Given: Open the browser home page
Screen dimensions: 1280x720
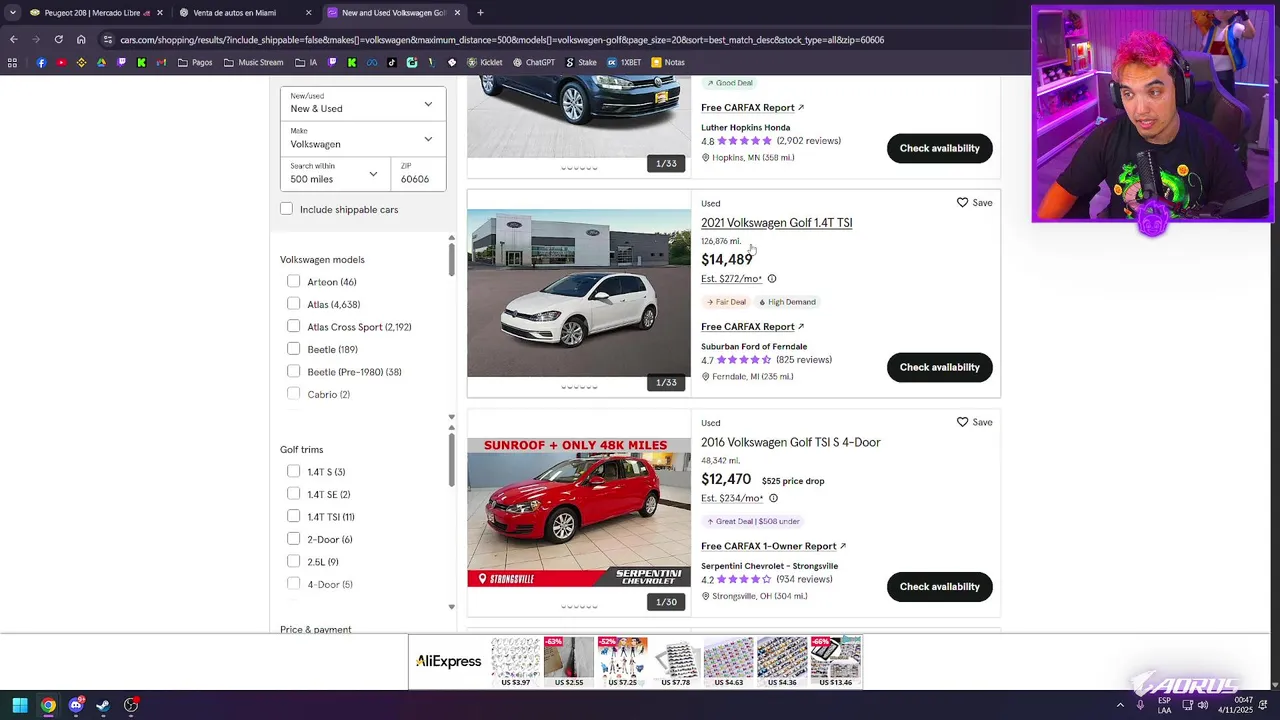Looking at the screenshot, I should [x=81, y=40].
